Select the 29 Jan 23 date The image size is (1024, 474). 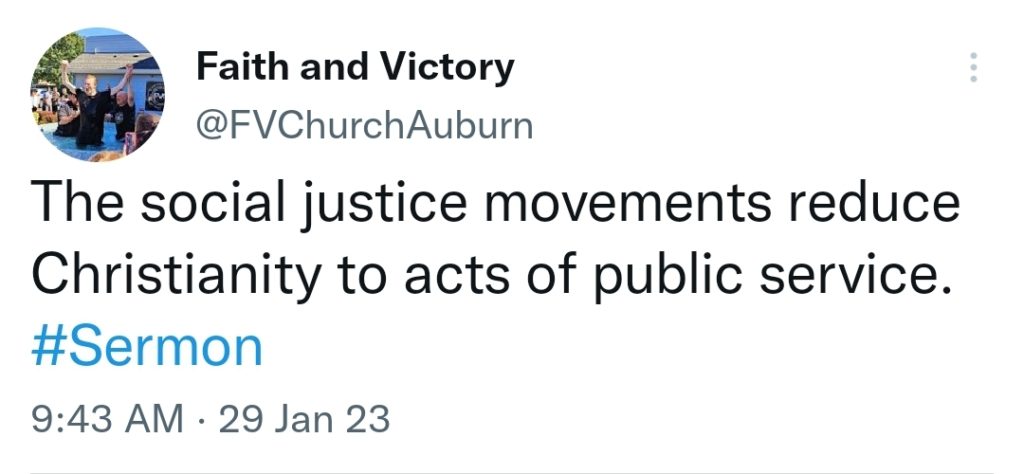[x=304, y=419]
